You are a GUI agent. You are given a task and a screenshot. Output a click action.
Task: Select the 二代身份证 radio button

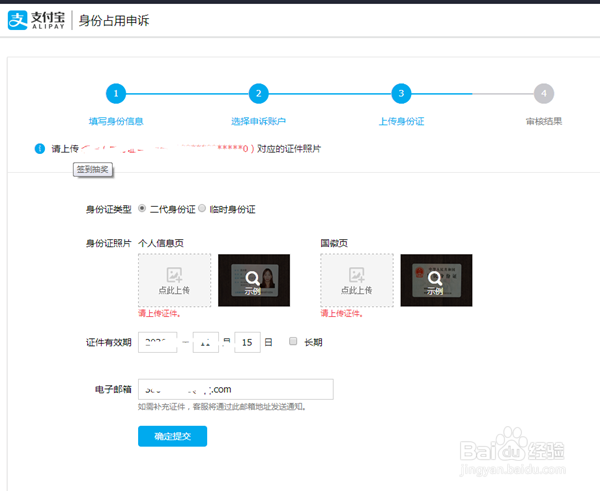[x=142, y=208]
